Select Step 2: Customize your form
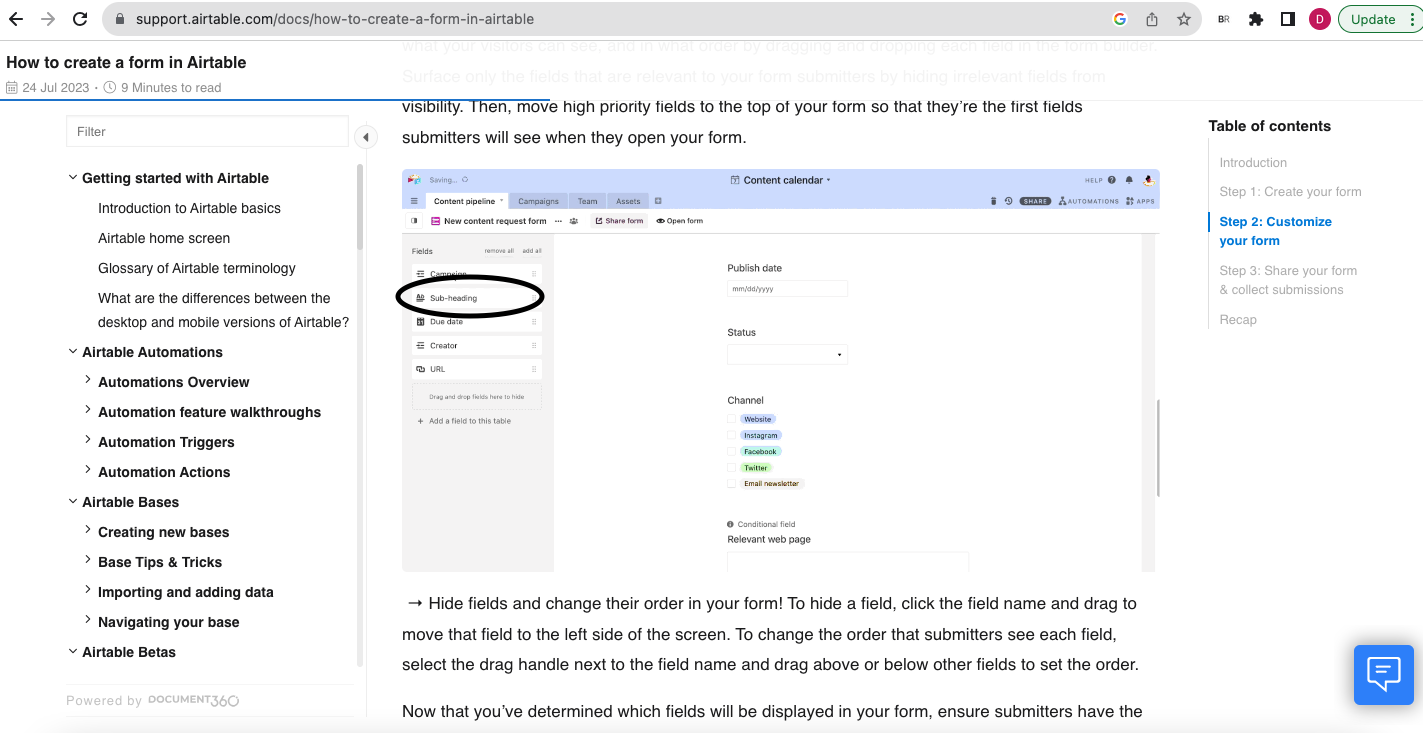Image resolution: width=1423 pixels, height=733 pixels. pyautogui.click(x=1275, y=231)
